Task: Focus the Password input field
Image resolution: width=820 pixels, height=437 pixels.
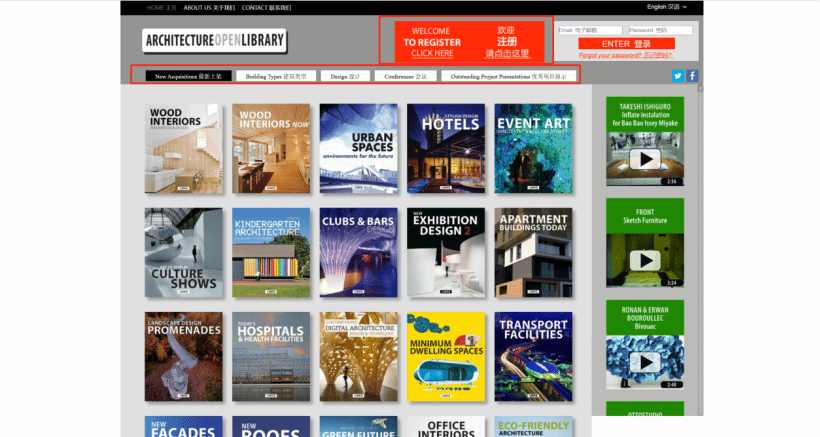Action: point(660,30)
